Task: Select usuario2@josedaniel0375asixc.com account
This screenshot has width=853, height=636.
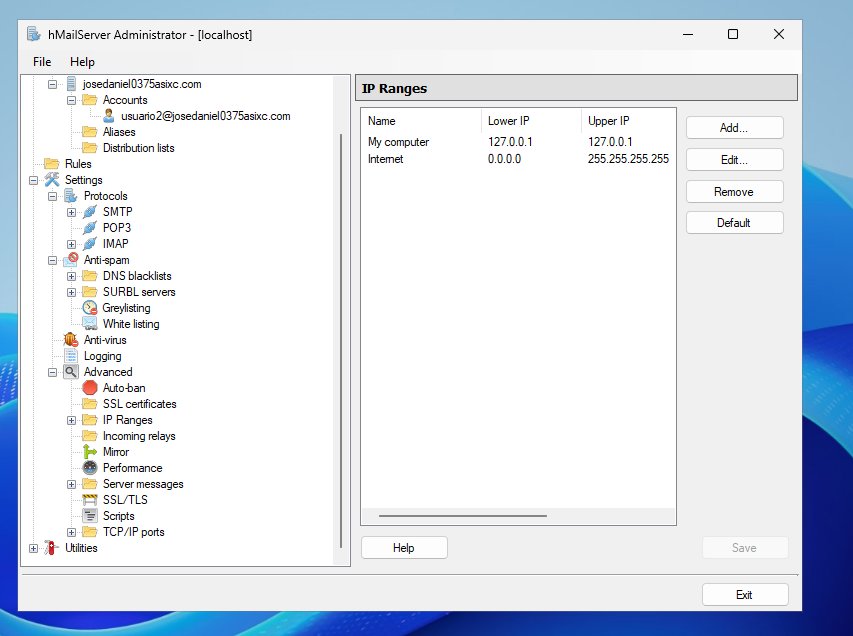Action: pyautogui.click(x=206, y=116)
